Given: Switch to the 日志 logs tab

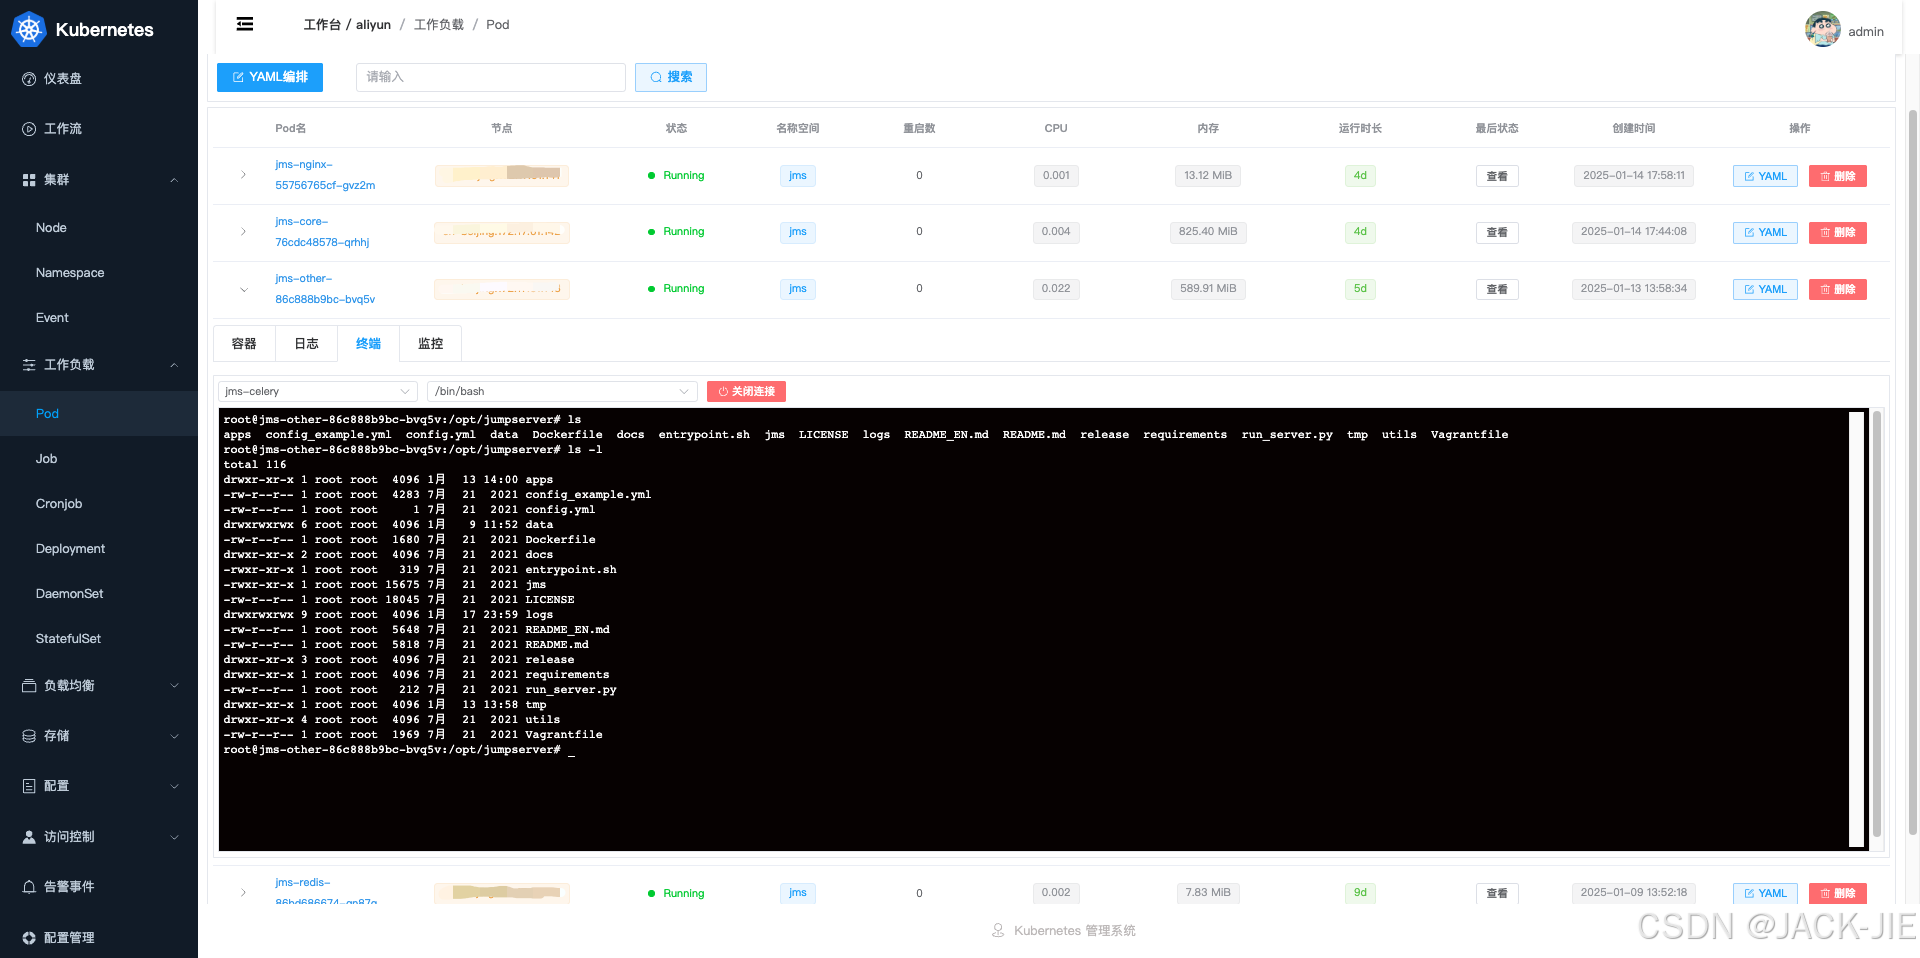Looking at the screenshot, I should 306,343.
